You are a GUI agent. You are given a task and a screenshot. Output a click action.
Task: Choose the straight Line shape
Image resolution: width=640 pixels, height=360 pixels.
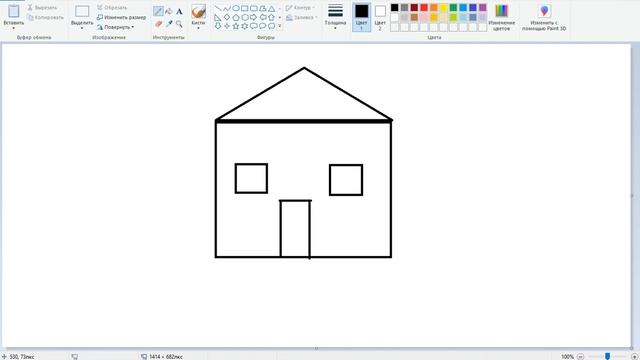click(x=218, y=8)
